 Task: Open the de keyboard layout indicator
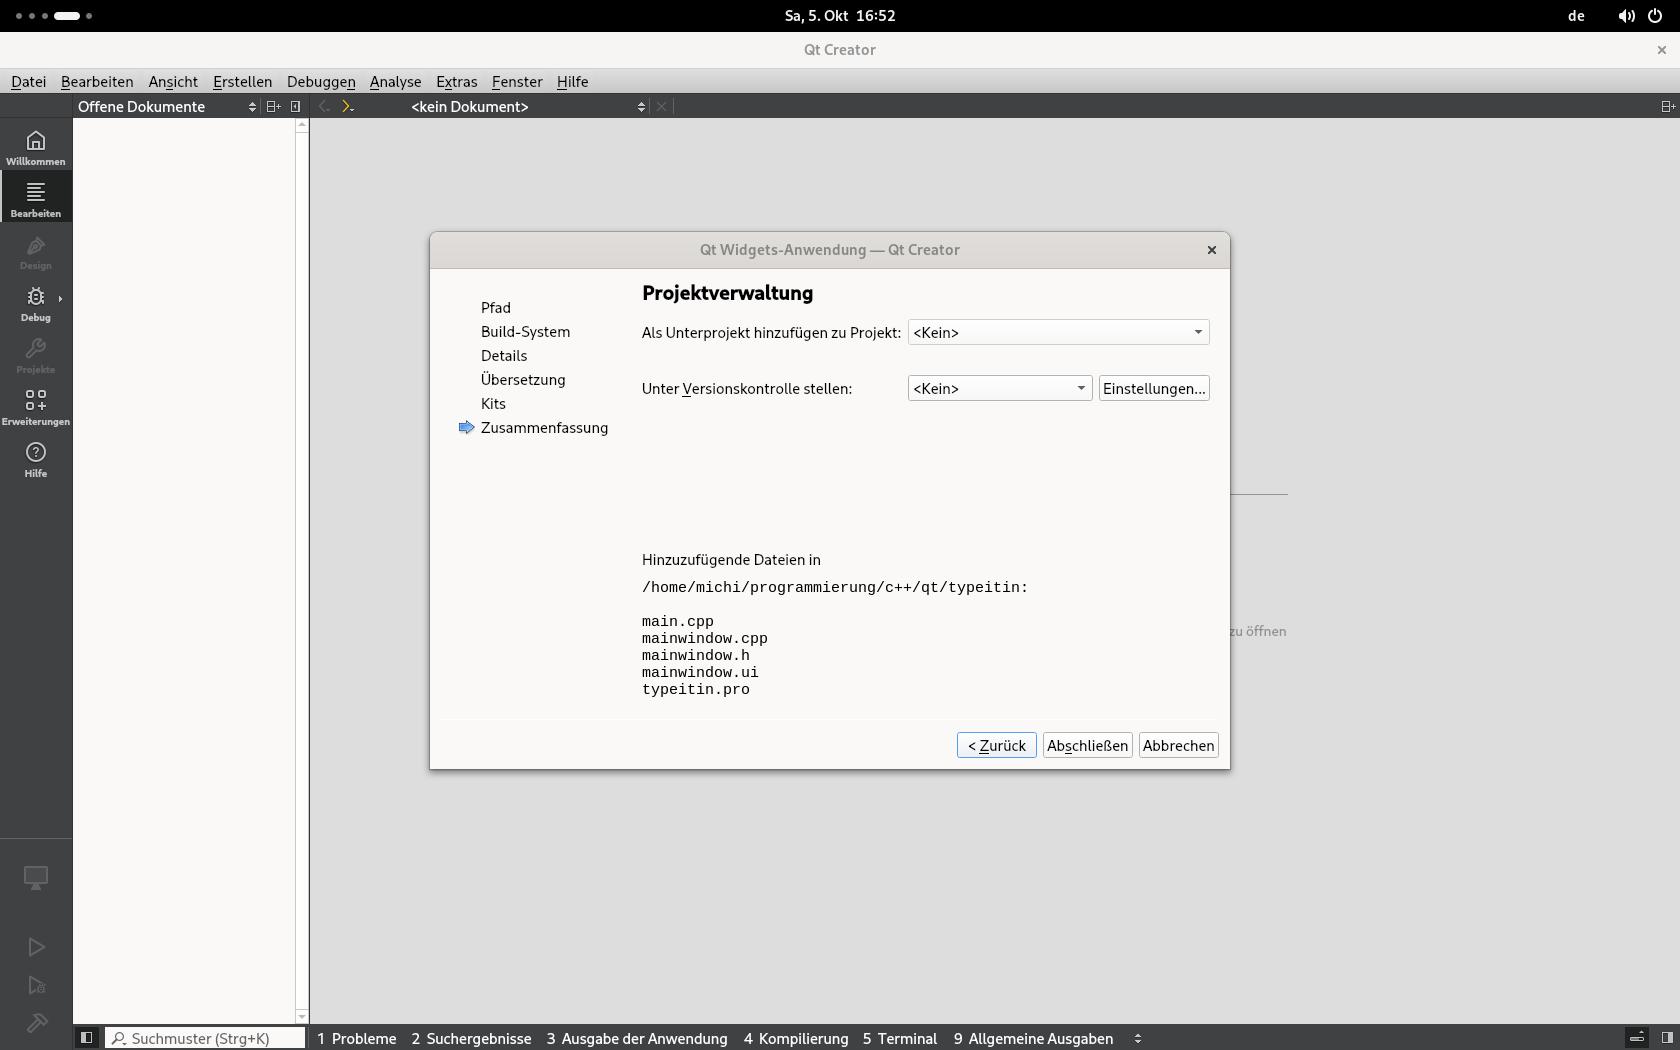[1576, 16]
